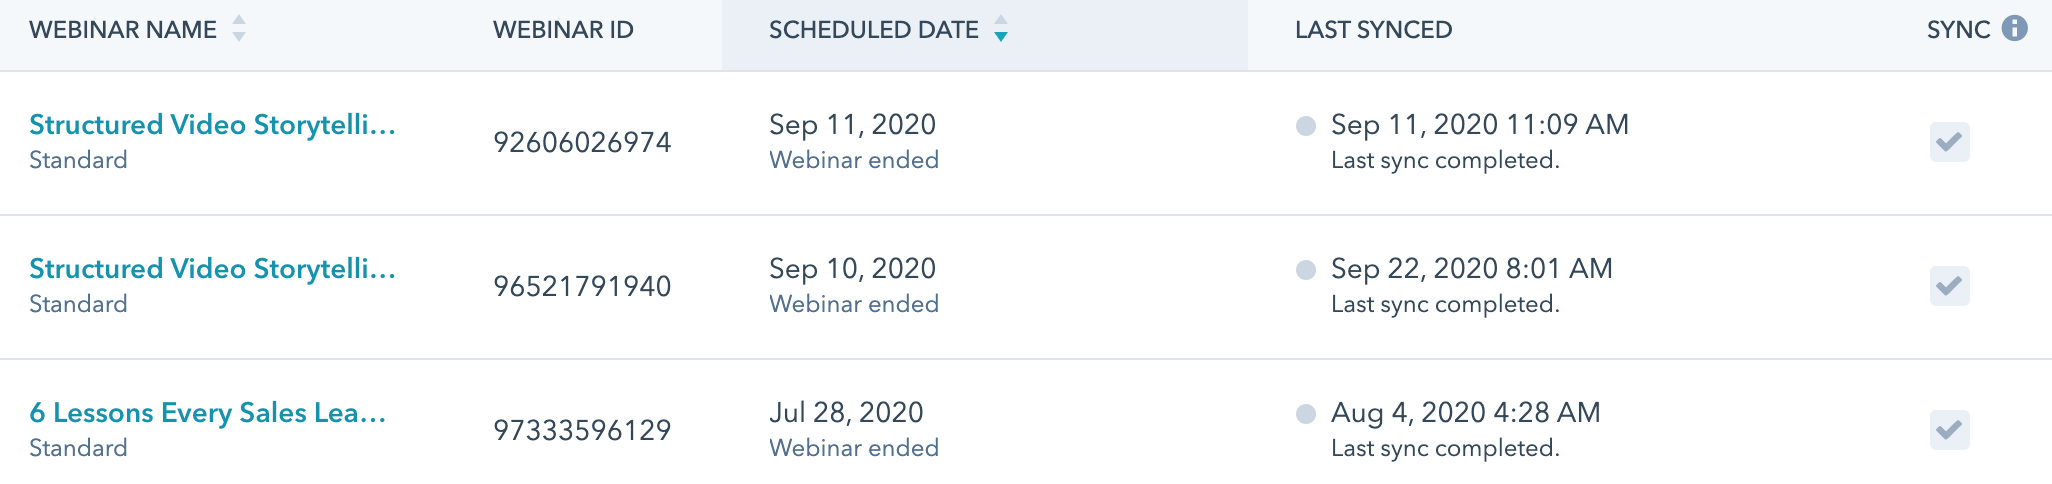The width and height of the screenshot is (2052, 484).
Task: Select the Last Synced column header
Action: 1373,30
